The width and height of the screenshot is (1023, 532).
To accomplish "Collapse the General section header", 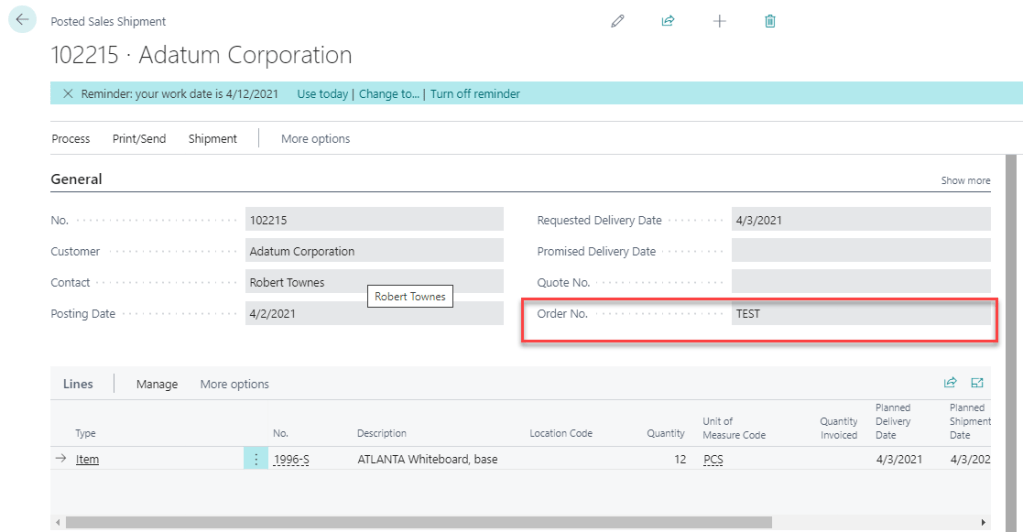I will point(77,179).
